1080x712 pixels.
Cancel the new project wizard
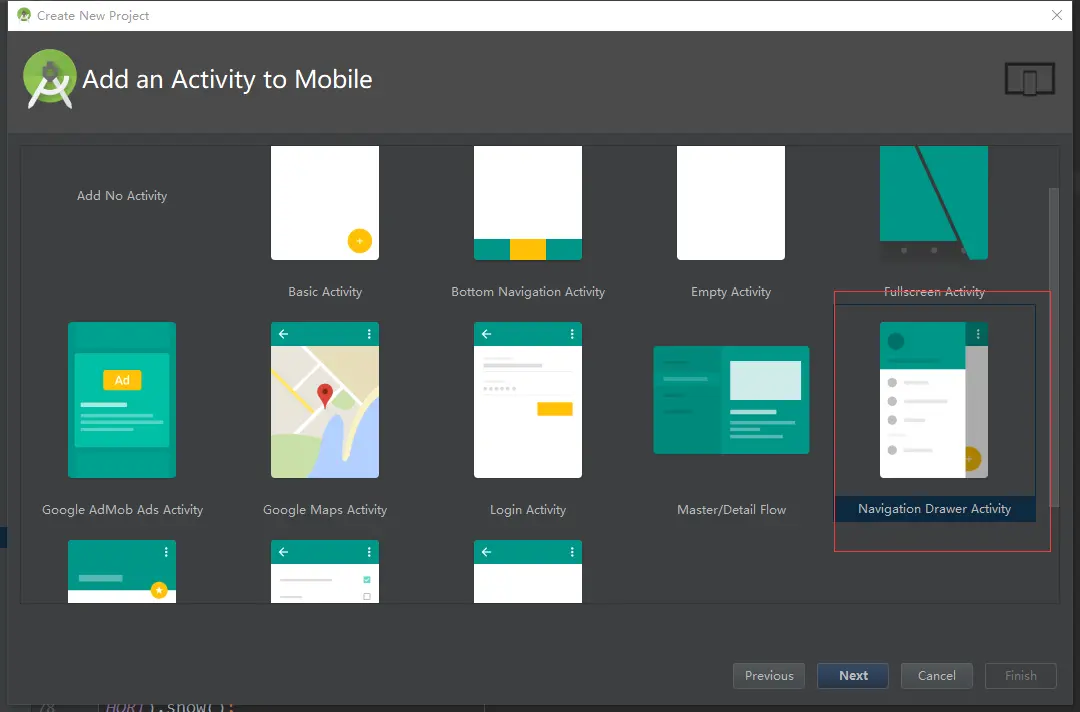coord(936,675)
